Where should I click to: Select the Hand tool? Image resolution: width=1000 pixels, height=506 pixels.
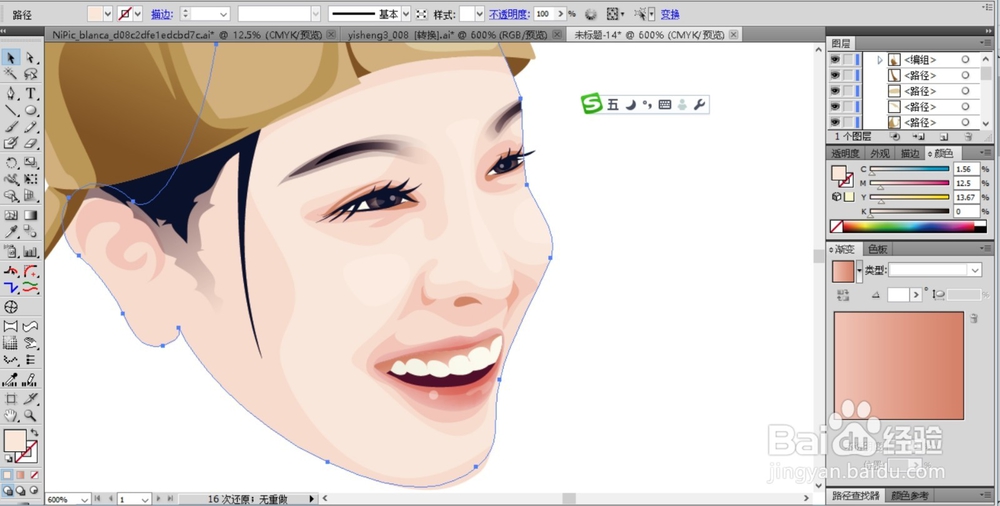coord(11,415)
